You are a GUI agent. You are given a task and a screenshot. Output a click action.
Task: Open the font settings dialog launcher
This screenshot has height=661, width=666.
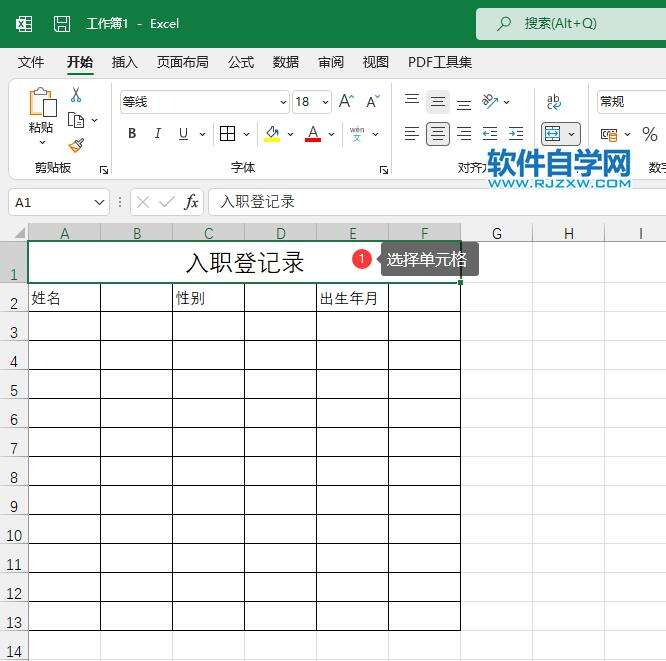click(x=384, y=170)
